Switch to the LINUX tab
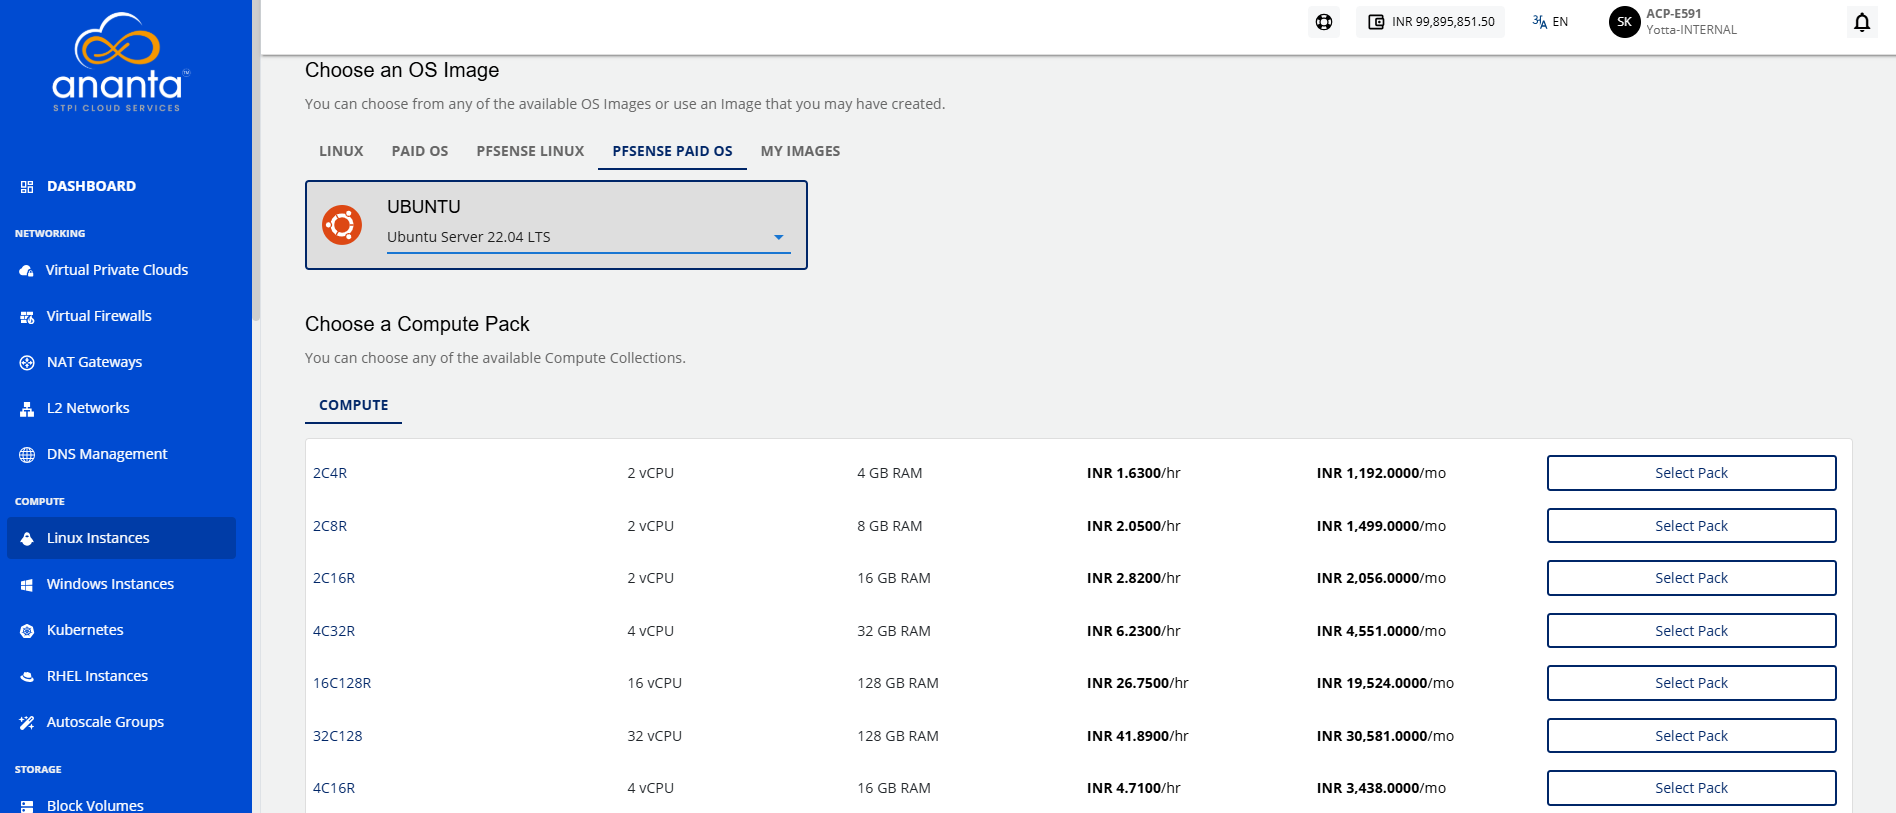 click(x=341, y=151)
